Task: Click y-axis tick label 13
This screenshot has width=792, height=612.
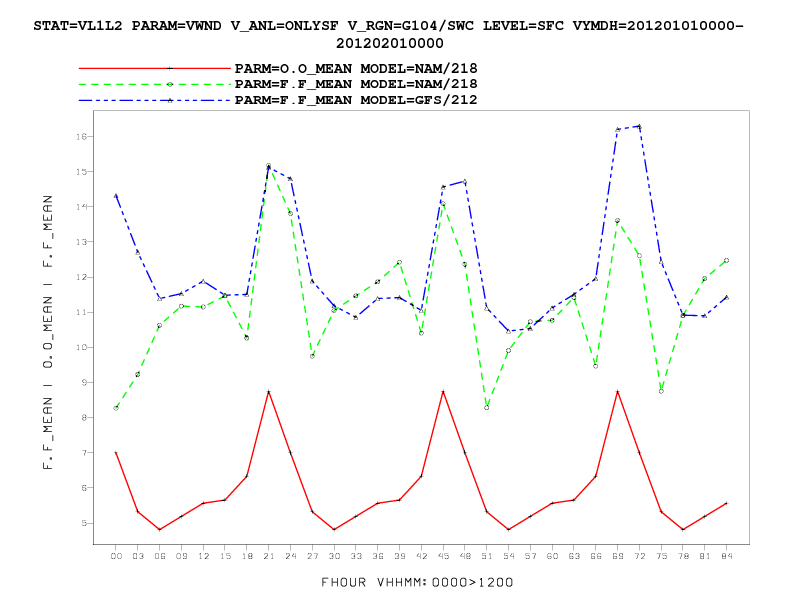Action: [81, 242]
